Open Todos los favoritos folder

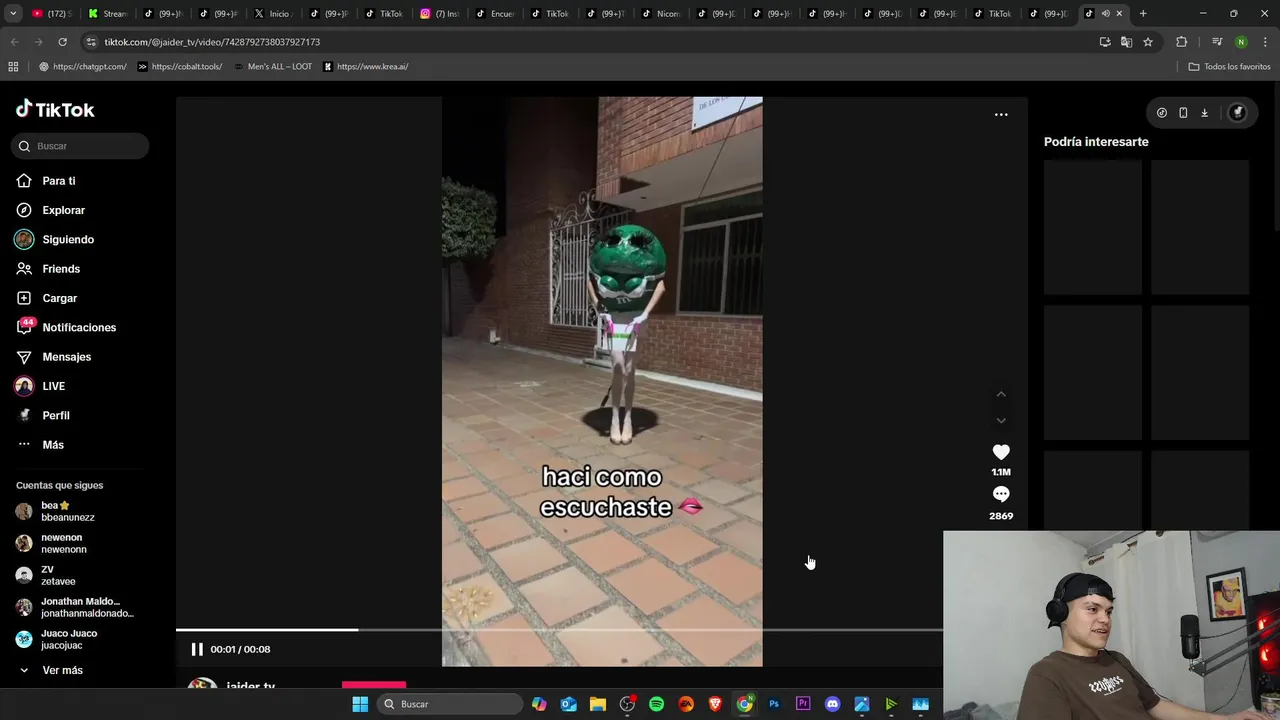click(1230, 67)
